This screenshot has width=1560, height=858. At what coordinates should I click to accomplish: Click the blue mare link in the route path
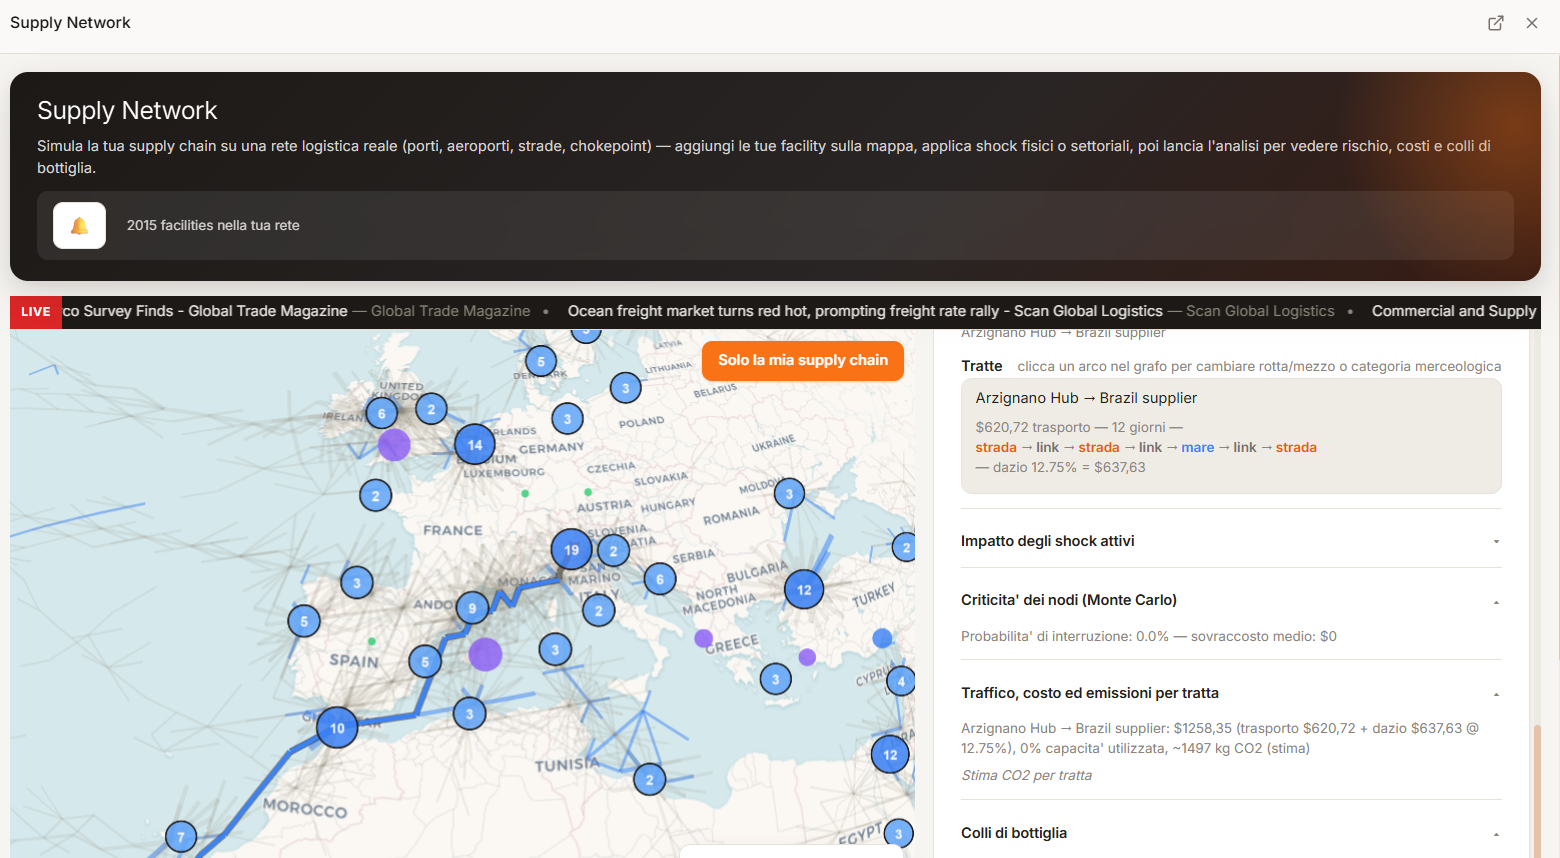[1197, 447]
